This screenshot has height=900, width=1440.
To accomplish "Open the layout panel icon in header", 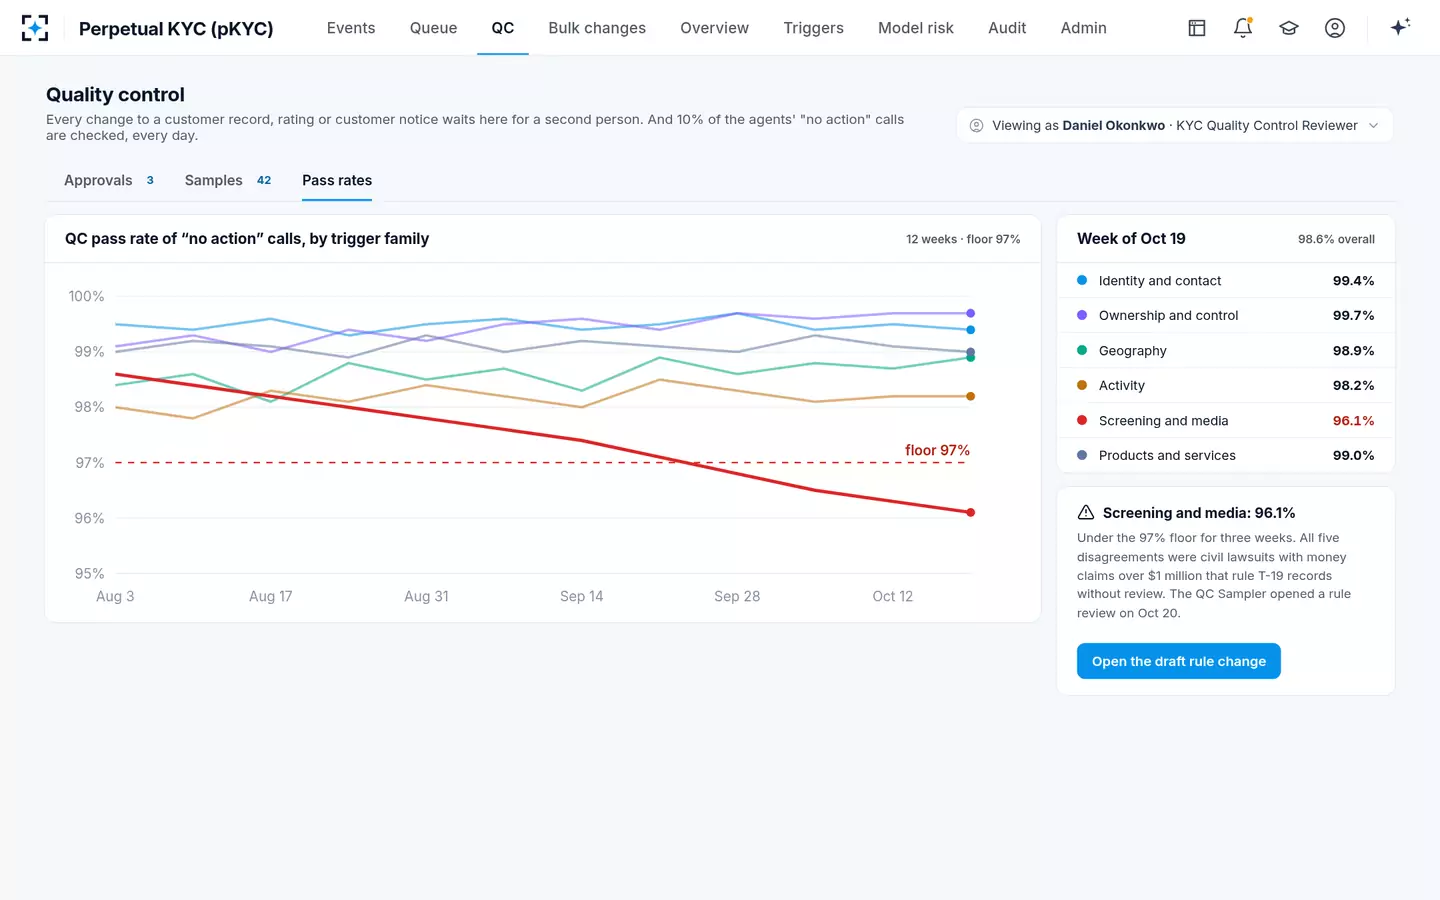I will (1197, 28).
